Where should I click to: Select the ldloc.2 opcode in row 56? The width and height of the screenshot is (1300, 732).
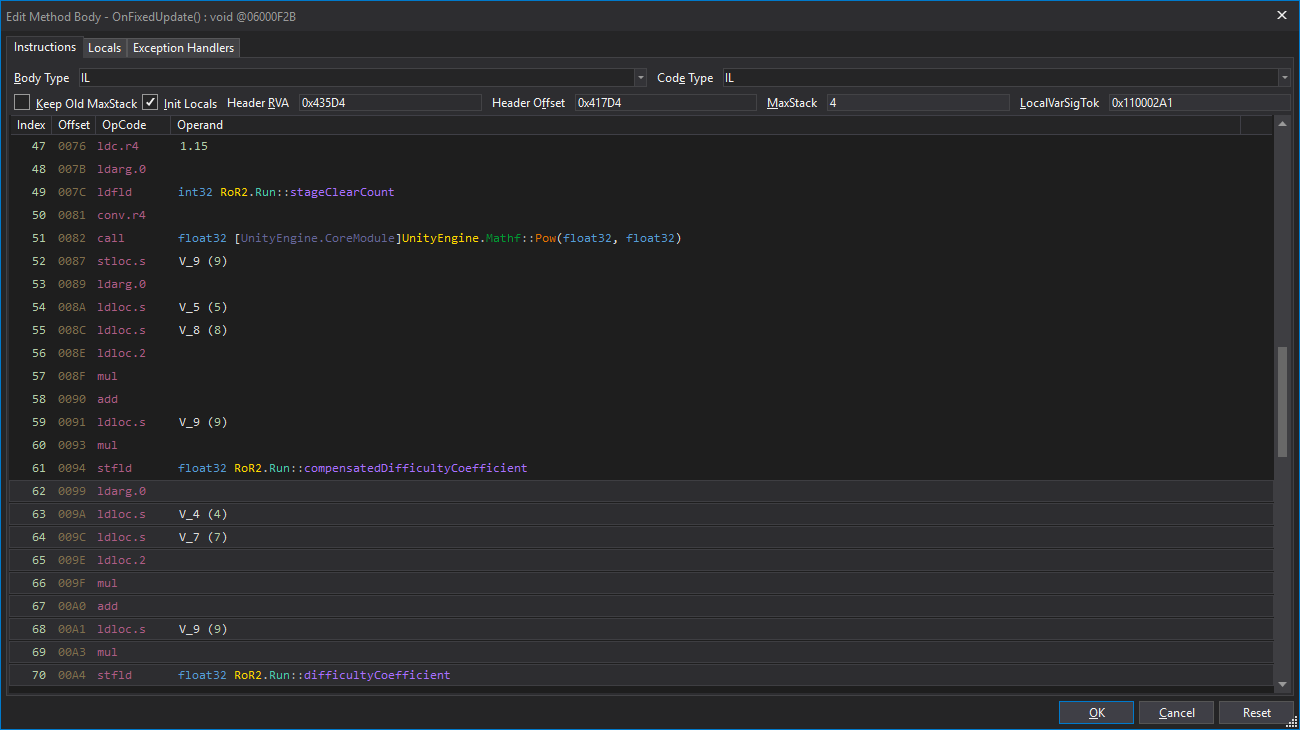(121, 353)
